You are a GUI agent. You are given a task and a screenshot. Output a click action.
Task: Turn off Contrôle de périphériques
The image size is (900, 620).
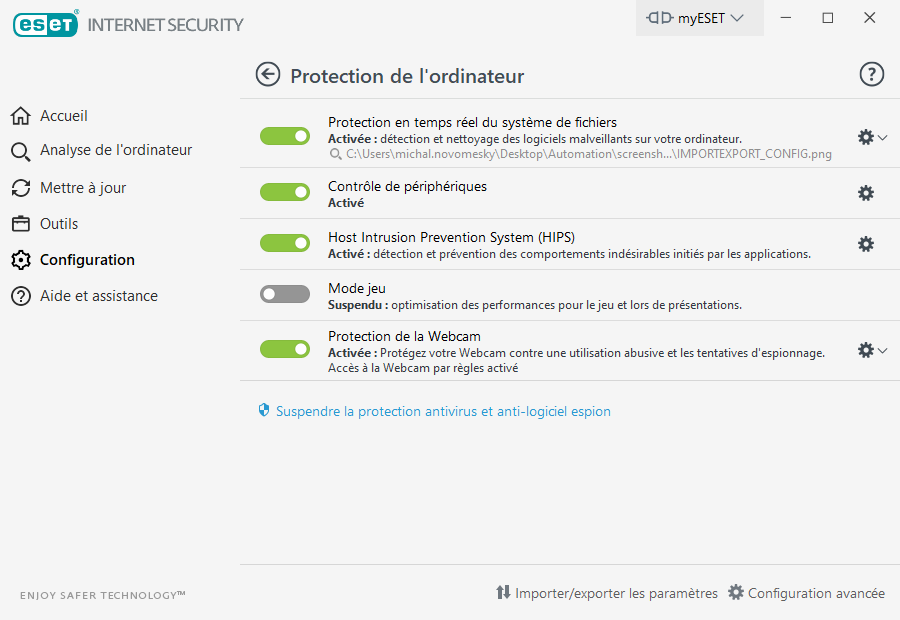tap(284, 189)
